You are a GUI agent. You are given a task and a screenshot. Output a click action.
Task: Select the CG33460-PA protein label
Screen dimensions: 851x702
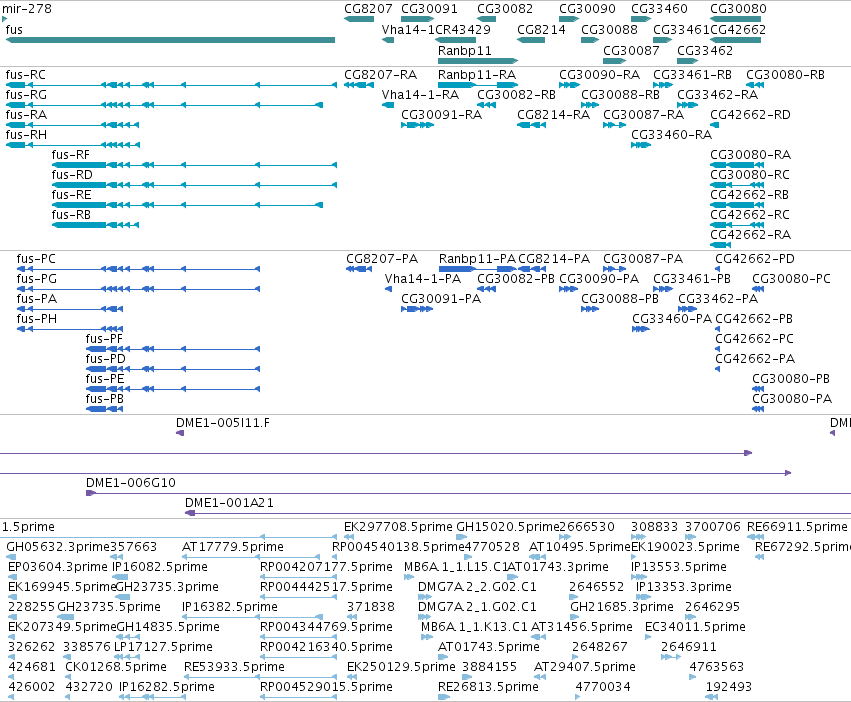coord(672,319)
